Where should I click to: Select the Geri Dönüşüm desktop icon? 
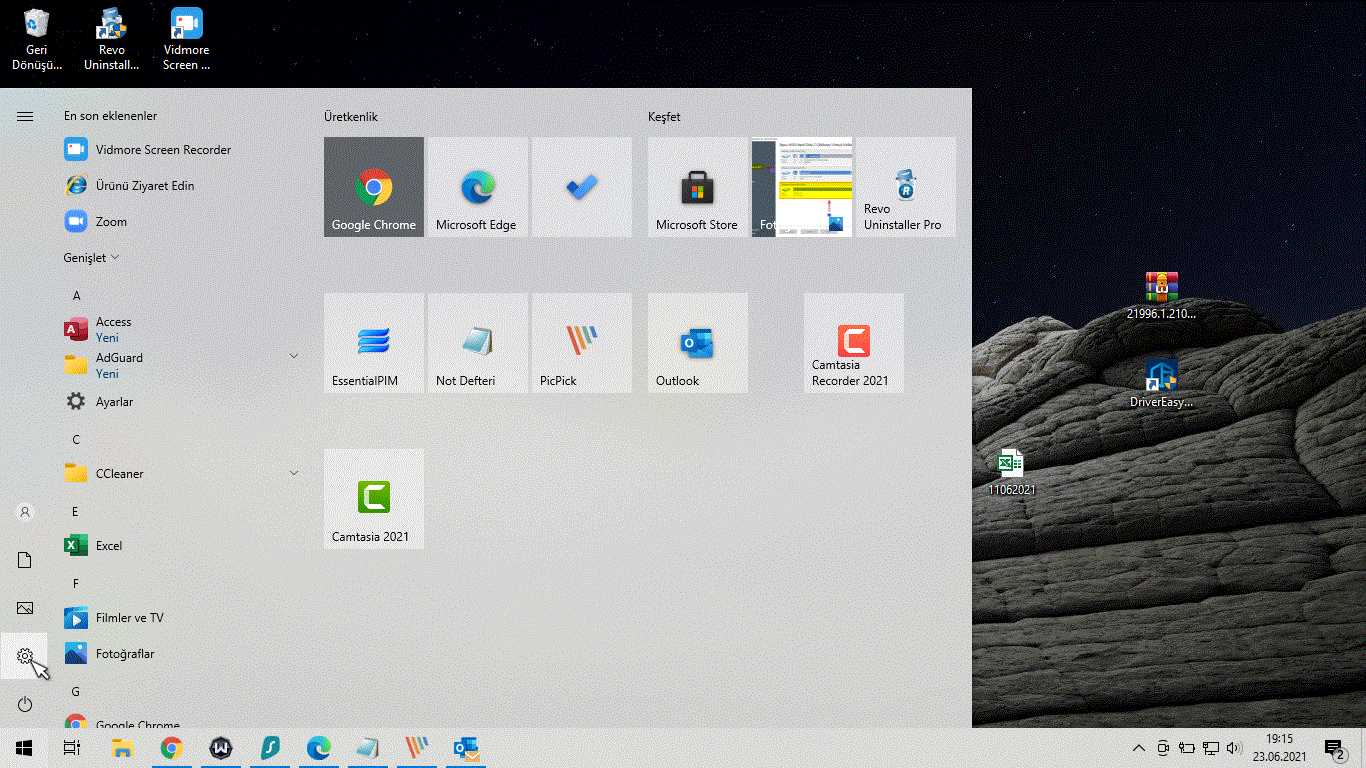point(37,40)
